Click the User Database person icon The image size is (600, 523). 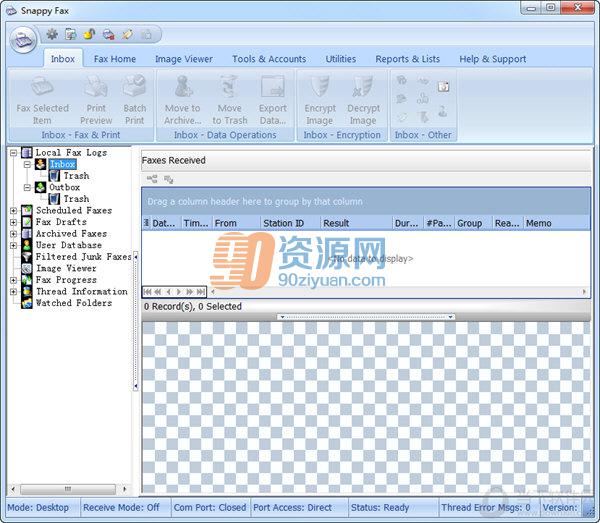27,245
